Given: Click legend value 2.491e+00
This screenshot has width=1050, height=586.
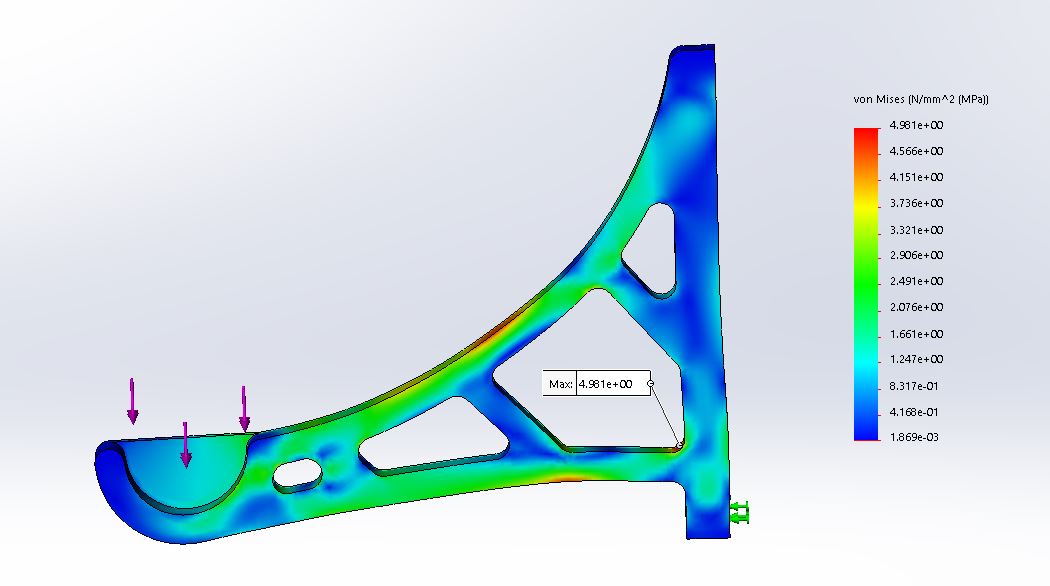Looking at the screenshot, I should coord(916,281).
